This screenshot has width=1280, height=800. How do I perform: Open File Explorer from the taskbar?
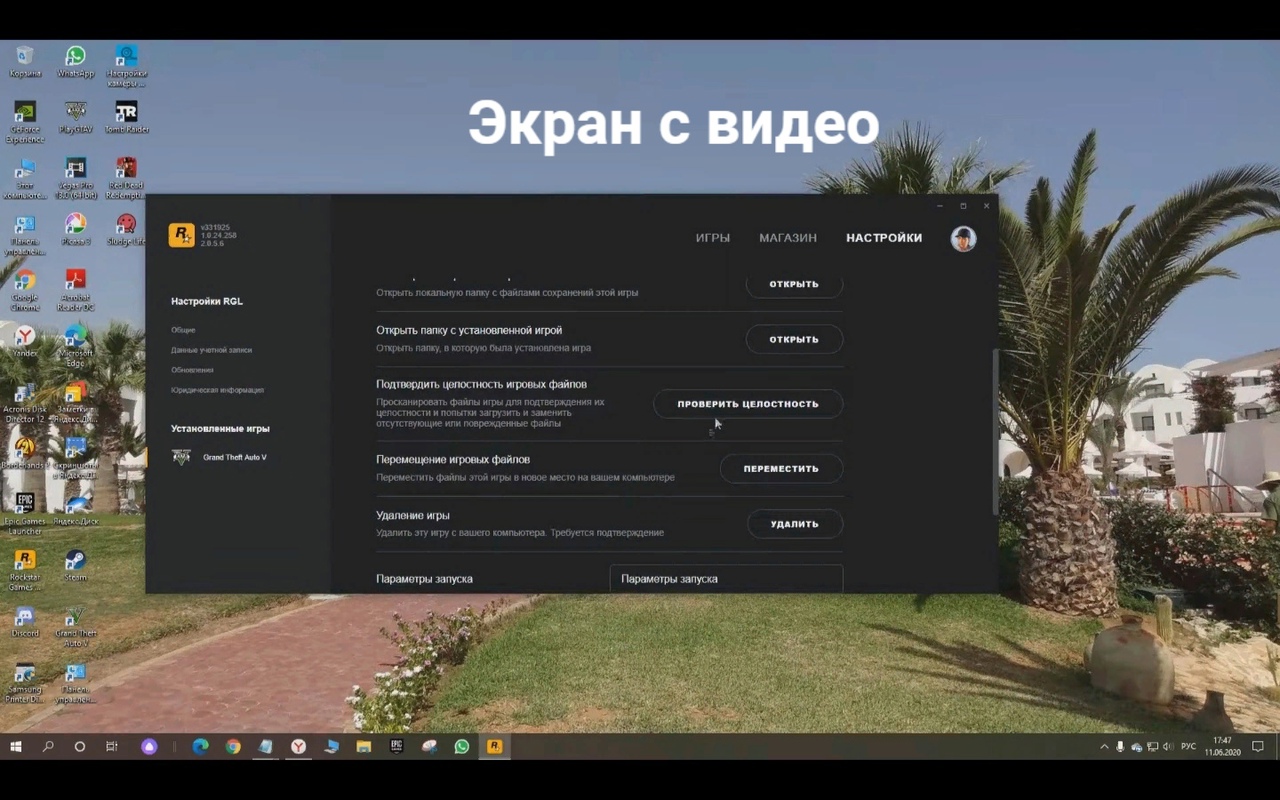click(364, 746)
